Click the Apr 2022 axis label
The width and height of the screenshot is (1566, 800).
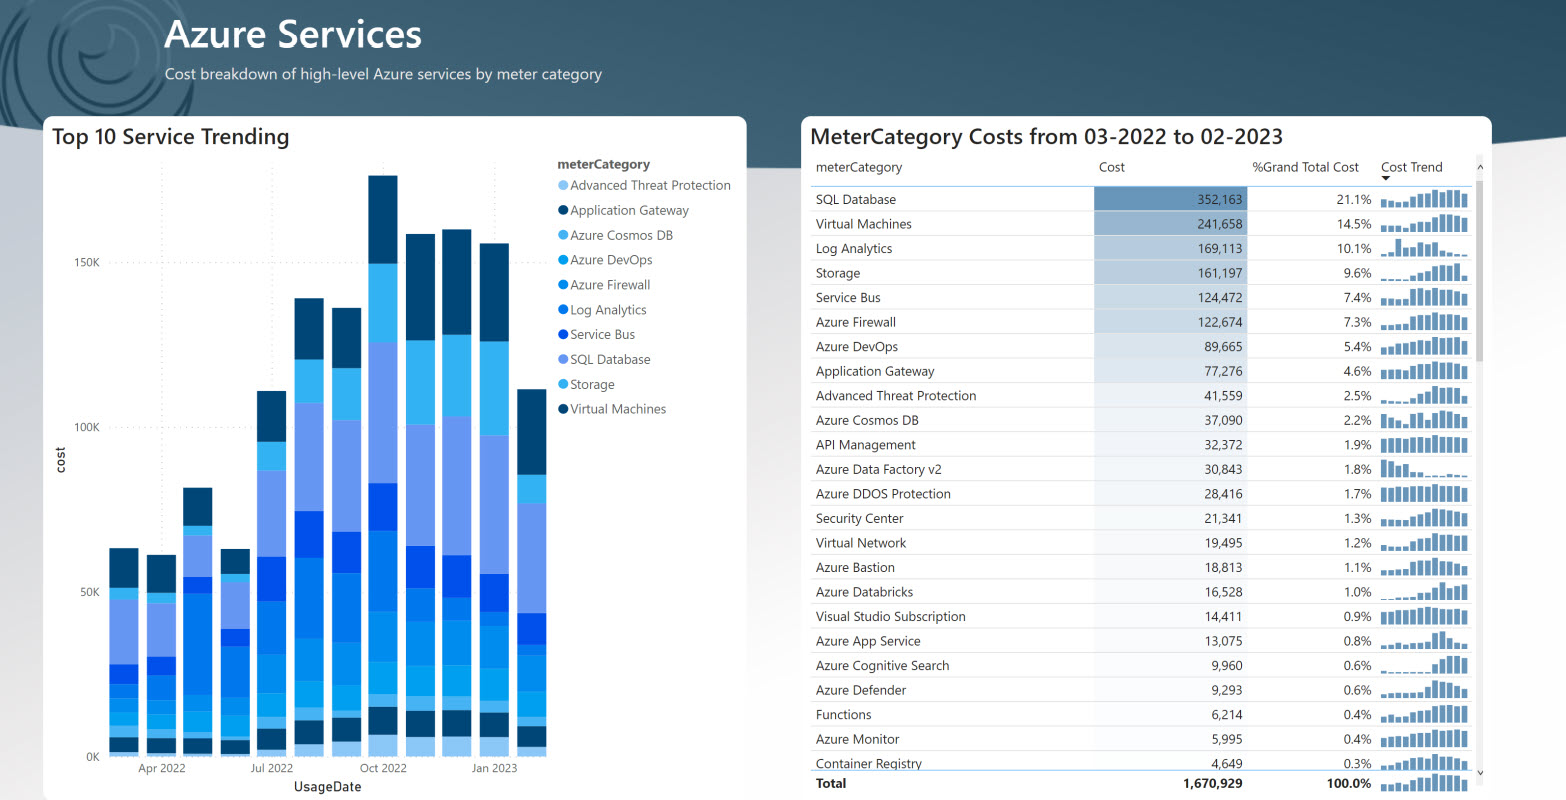[162, 769]
